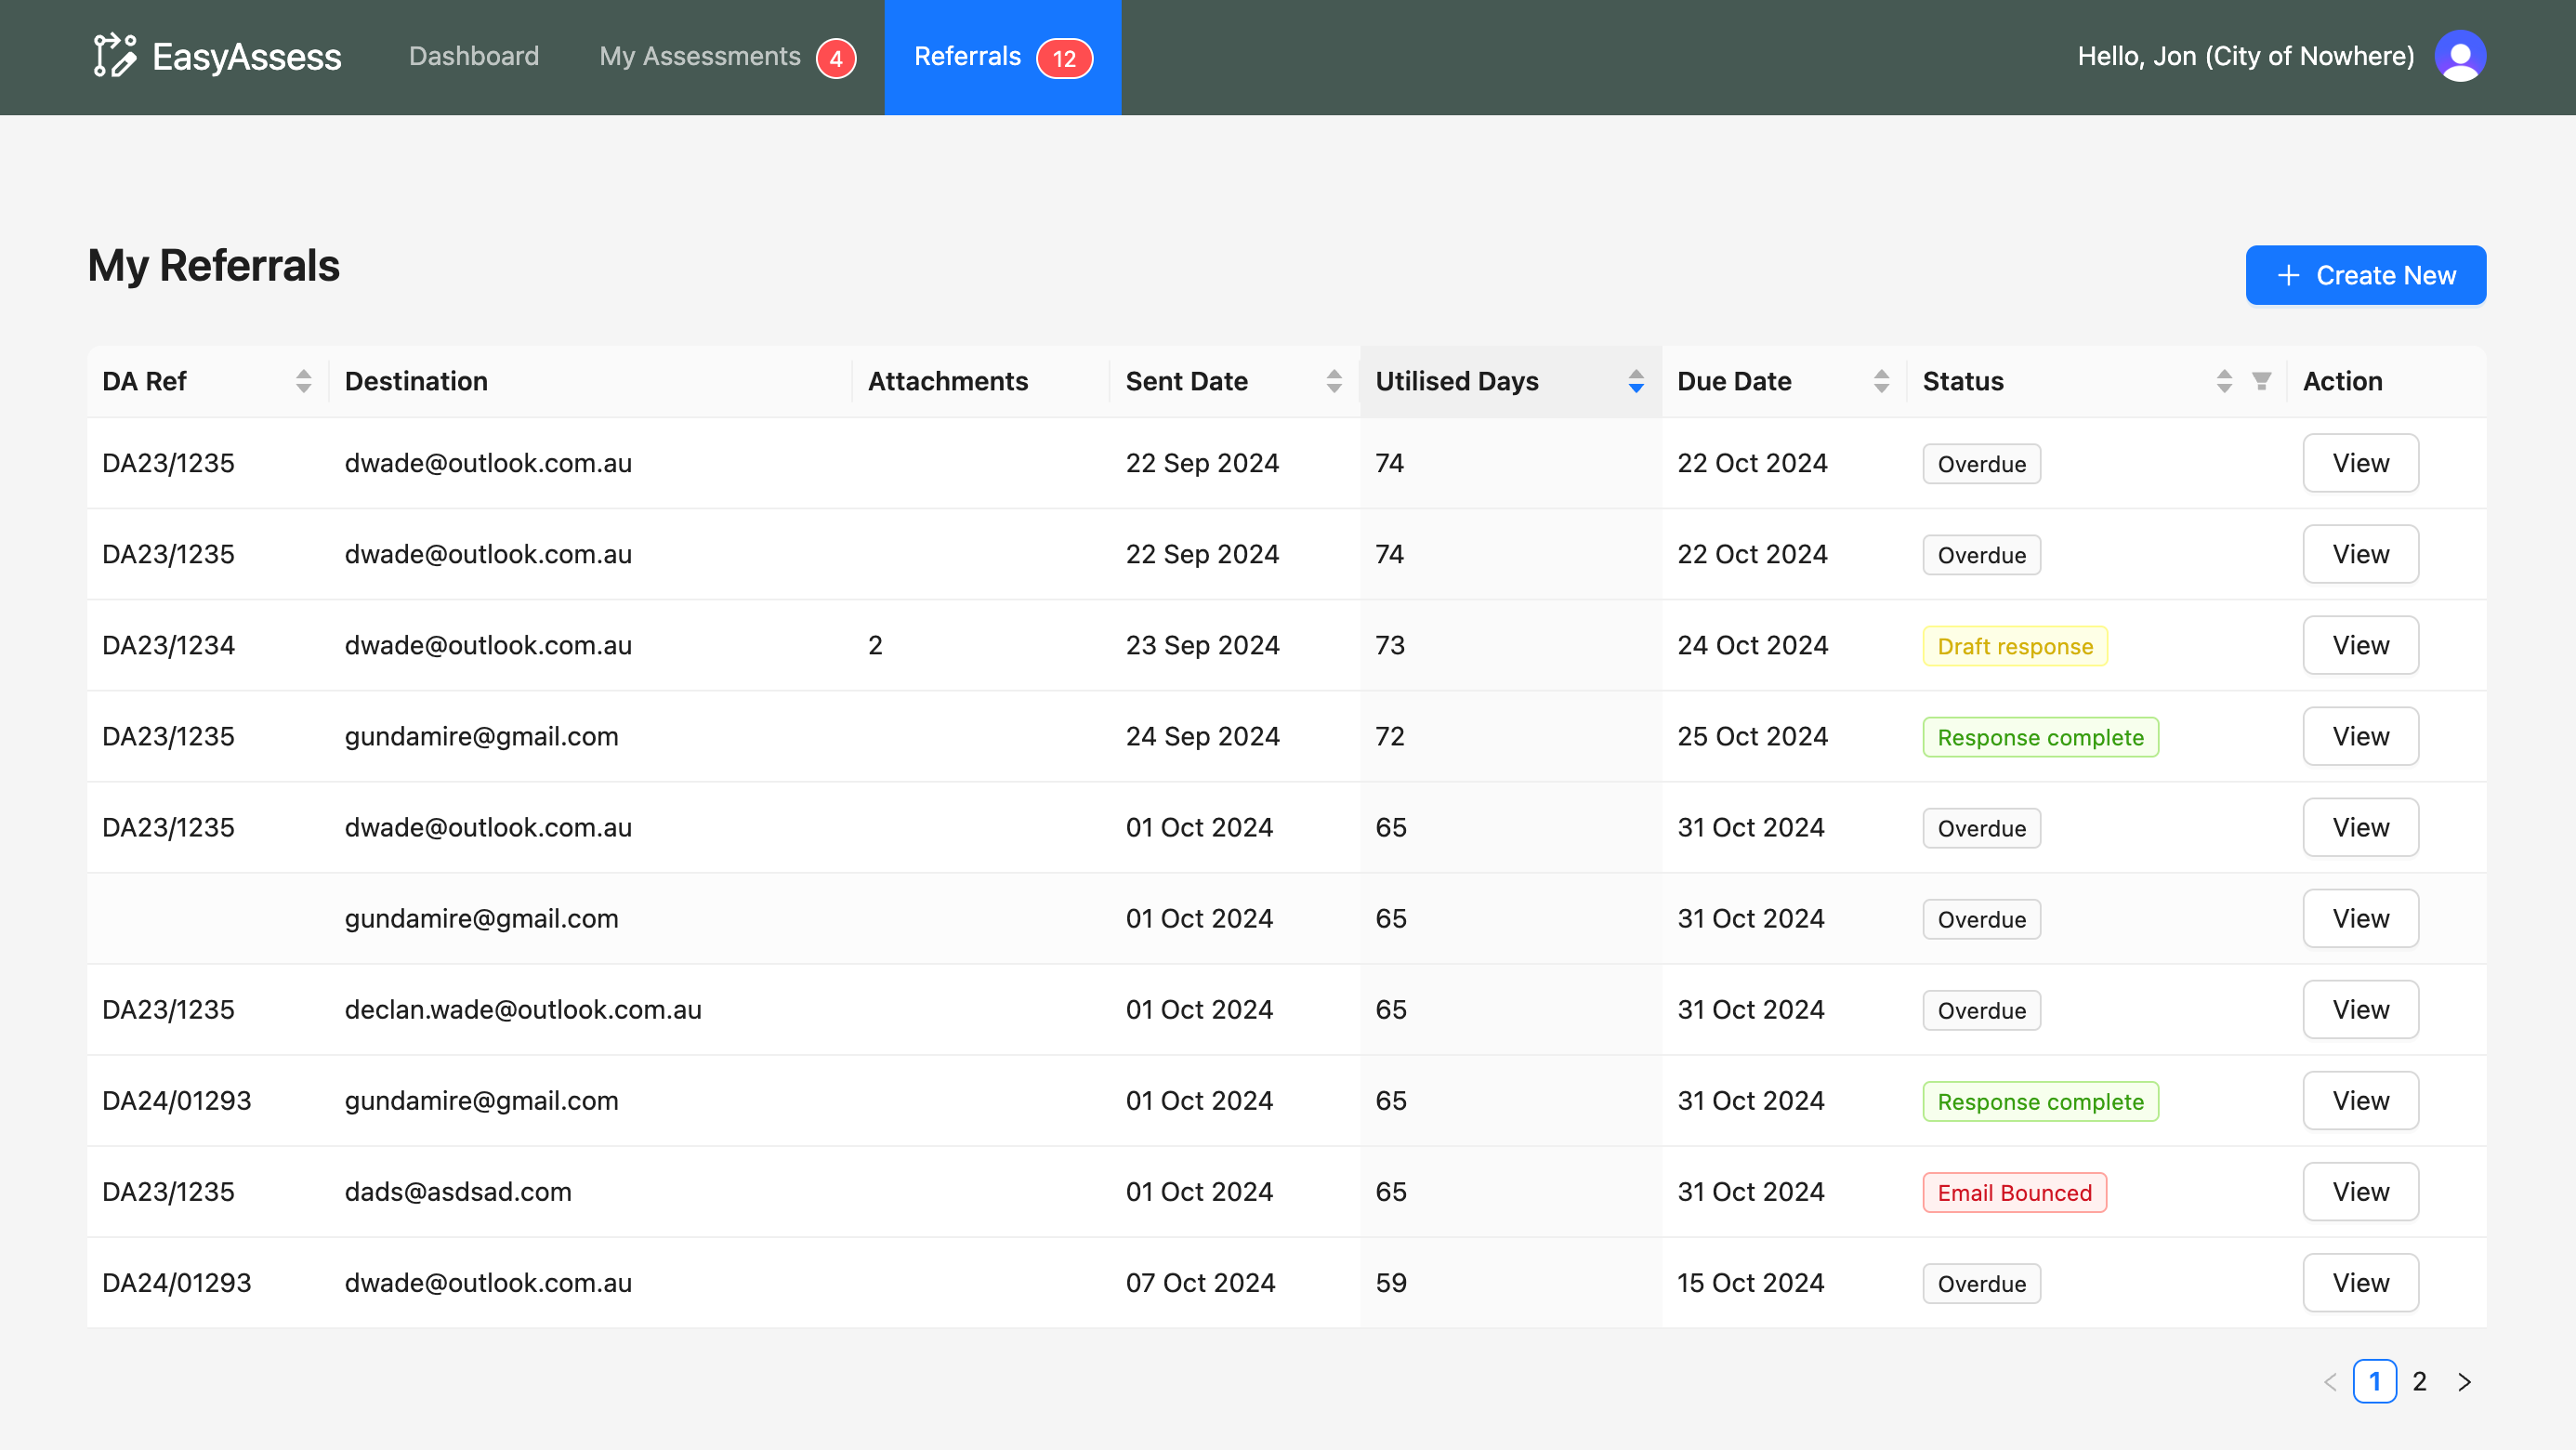This screenshot has height=1450, width=2576.
Task: Select the Referrals tab
Action: [x=967, y=56]
